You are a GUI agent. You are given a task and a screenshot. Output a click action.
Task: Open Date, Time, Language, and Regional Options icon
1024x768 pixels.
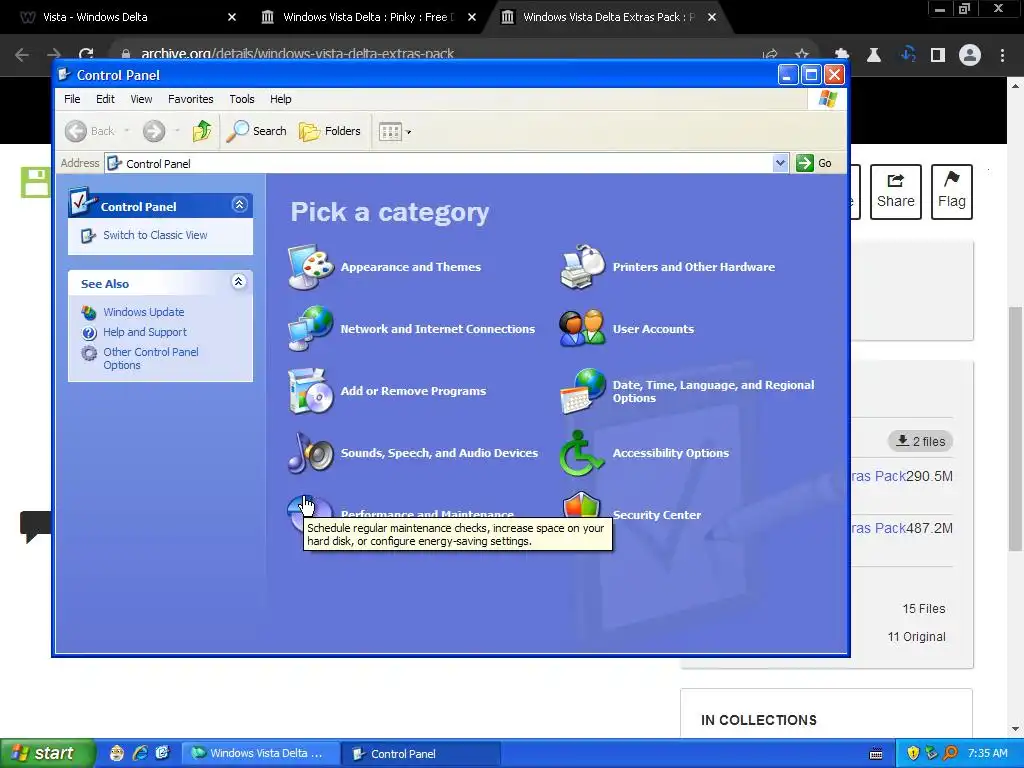[x=583, y=391]
